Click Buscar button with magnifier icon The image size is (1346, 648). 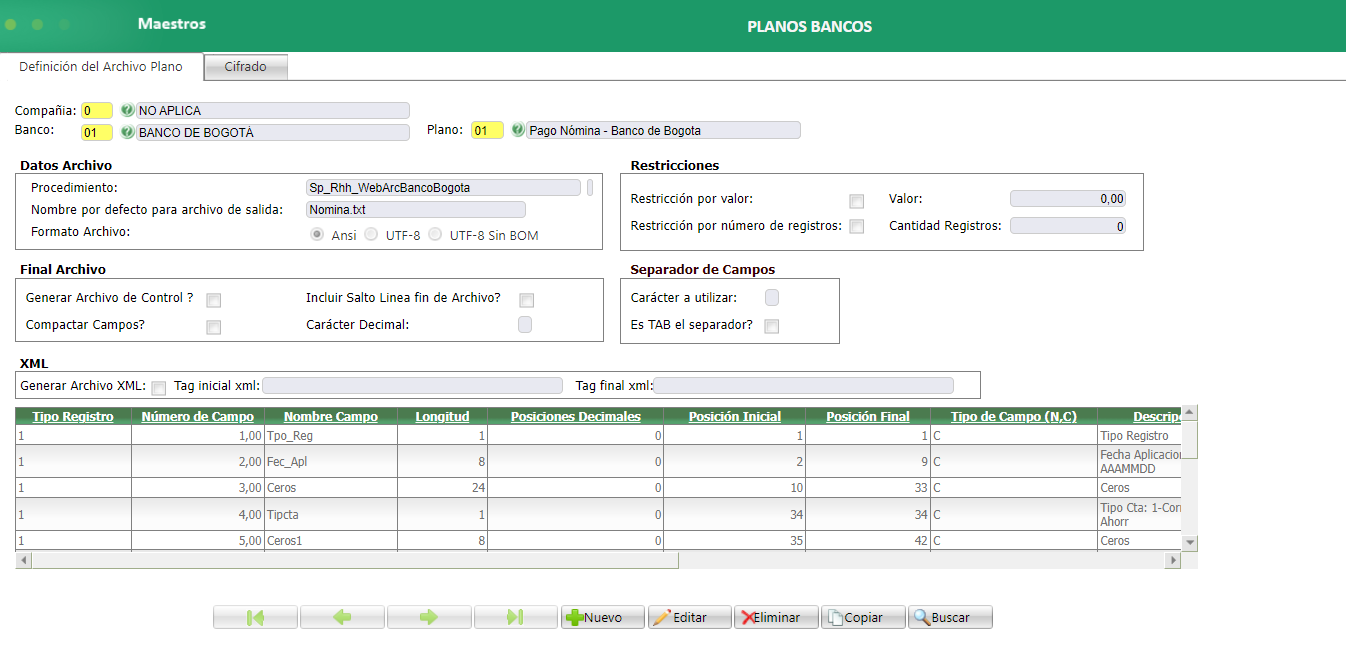click(951, 617)
